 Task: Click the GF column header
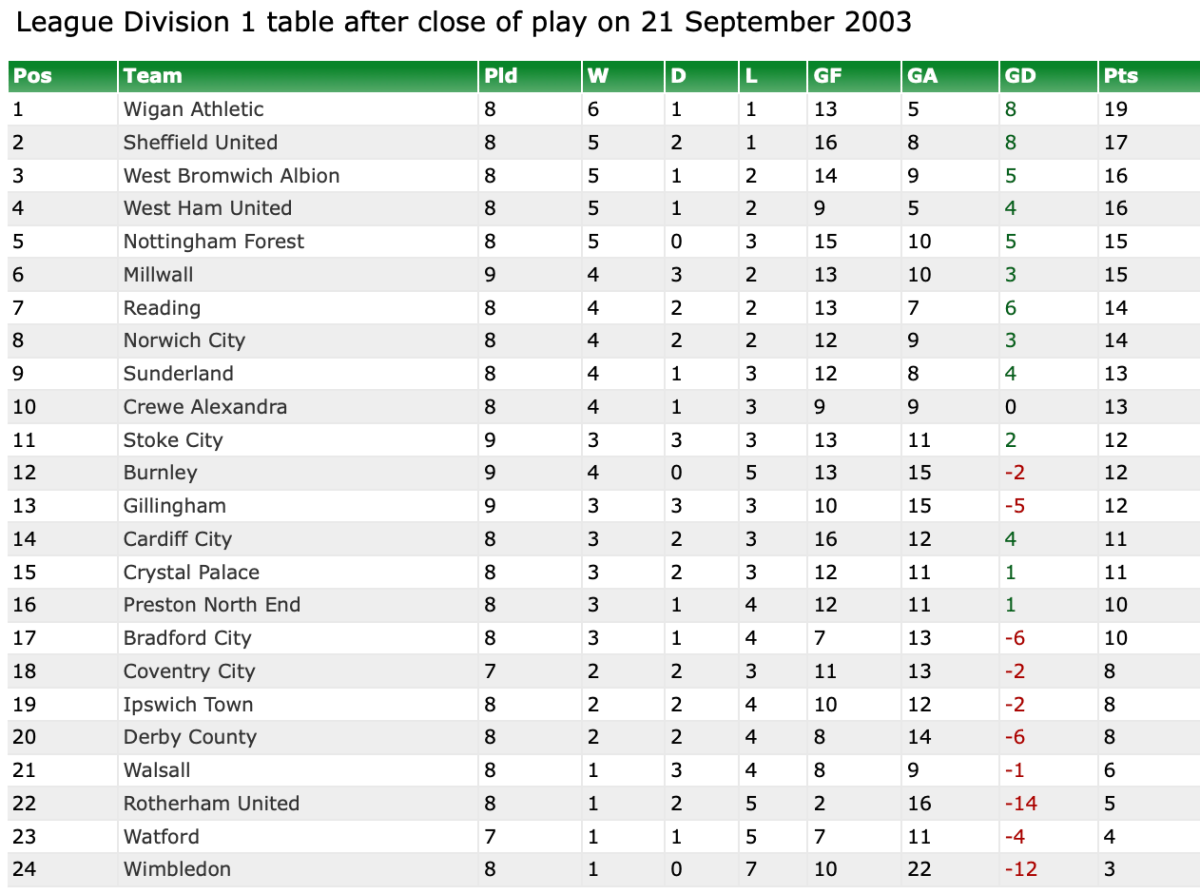coord(827,76)
